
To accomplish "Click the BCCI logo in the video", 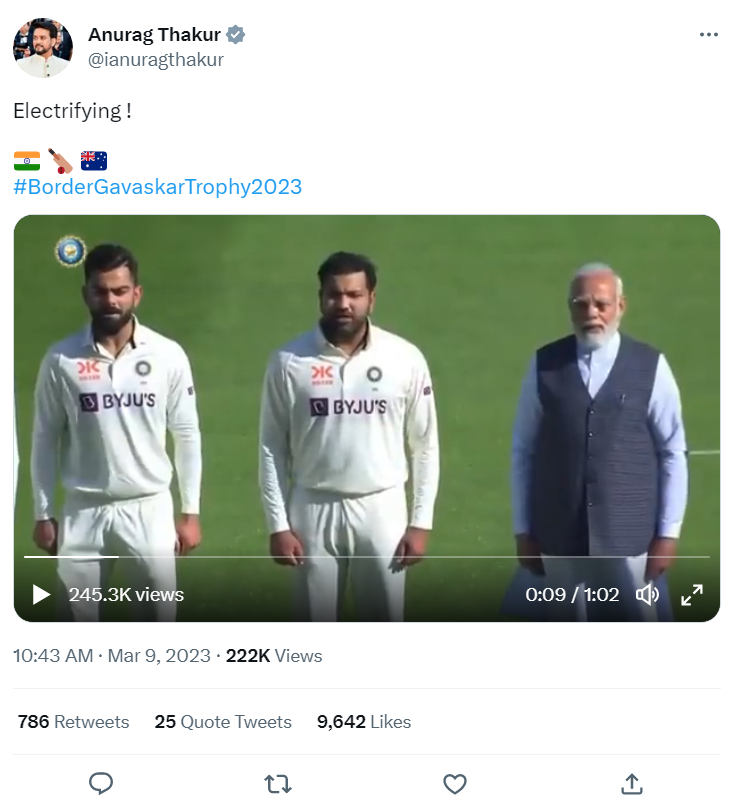I will tap(70, 251).
